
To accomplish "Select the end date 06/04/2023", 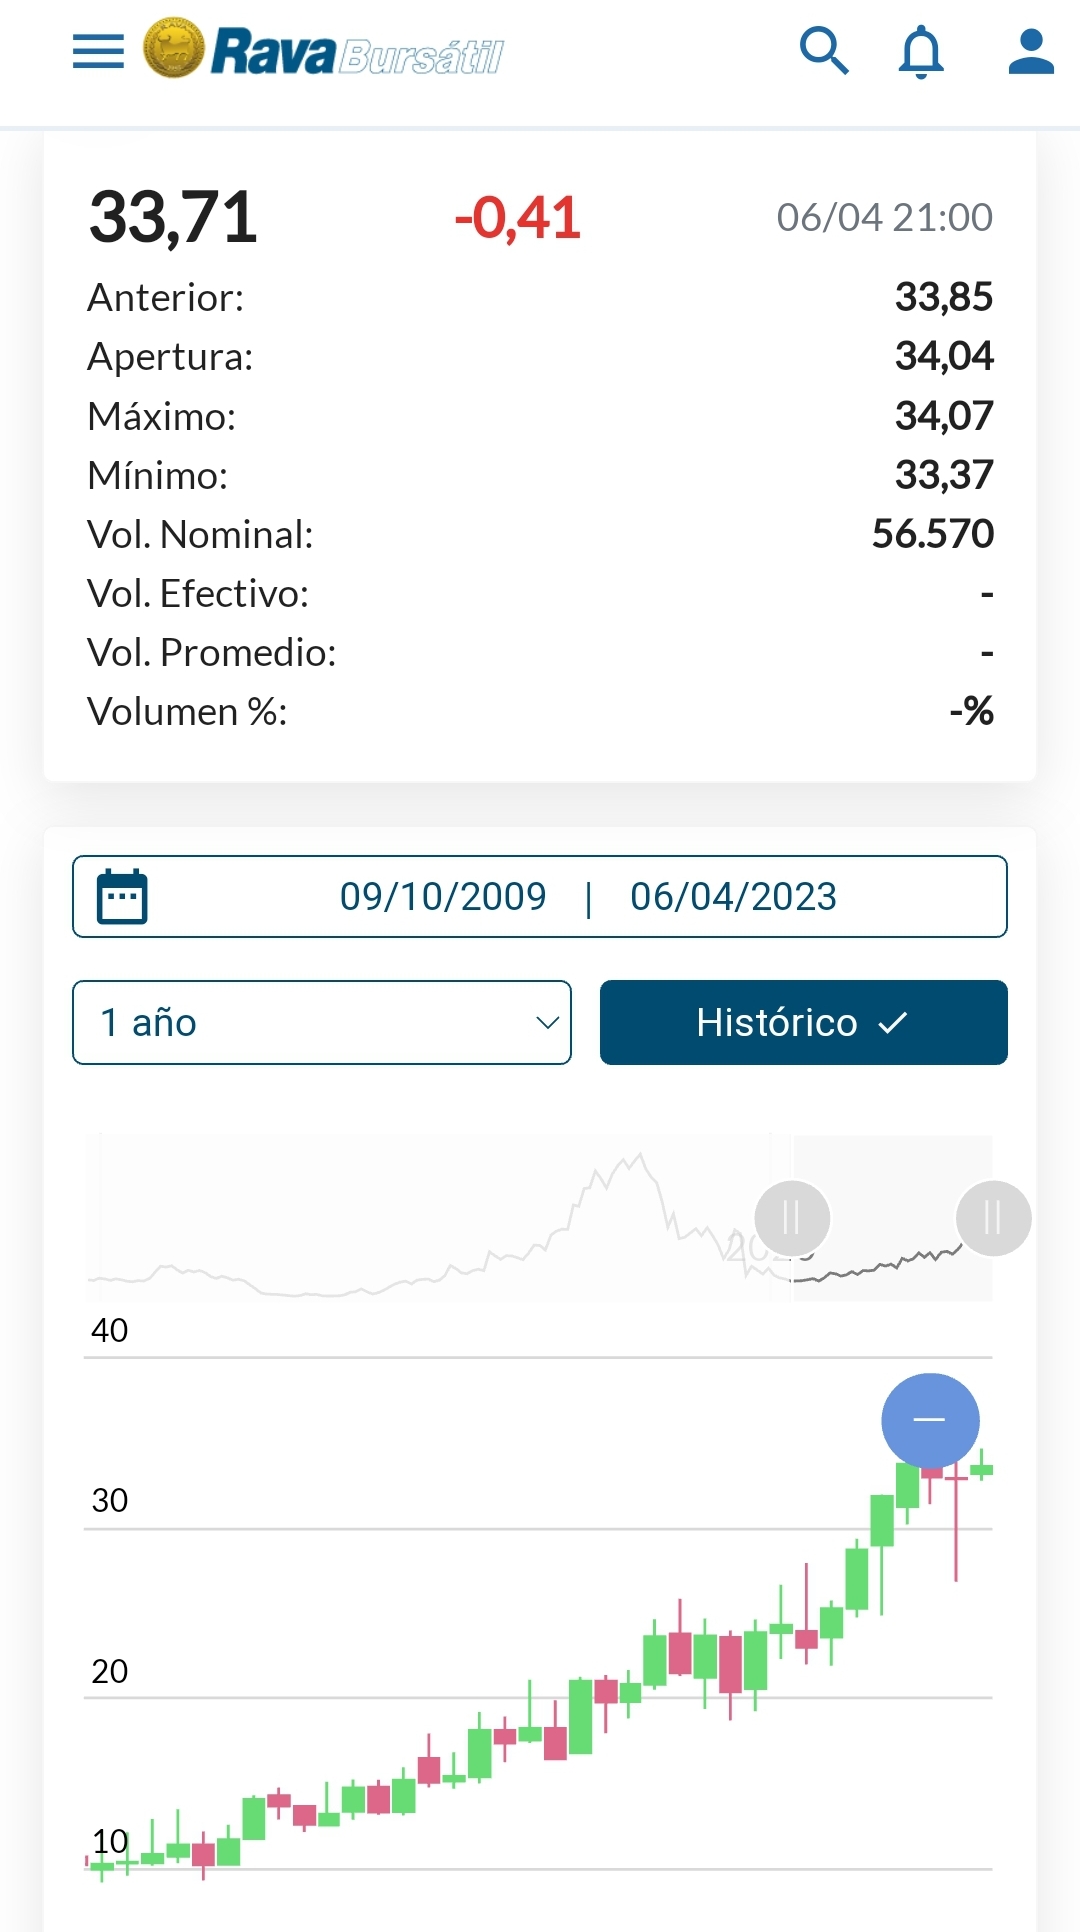I will [733, 896].
